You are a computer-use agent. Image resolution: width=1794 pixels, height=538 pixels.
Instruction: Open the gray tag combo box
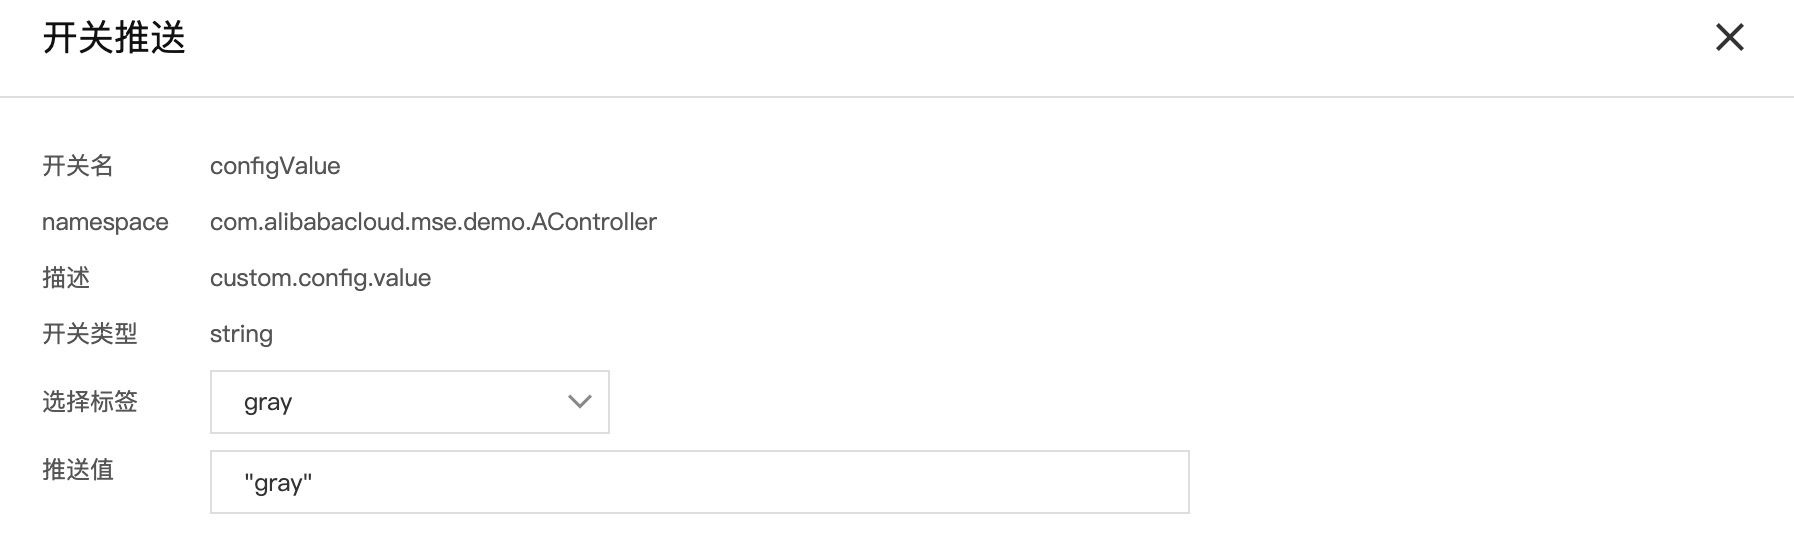(409, 402)
